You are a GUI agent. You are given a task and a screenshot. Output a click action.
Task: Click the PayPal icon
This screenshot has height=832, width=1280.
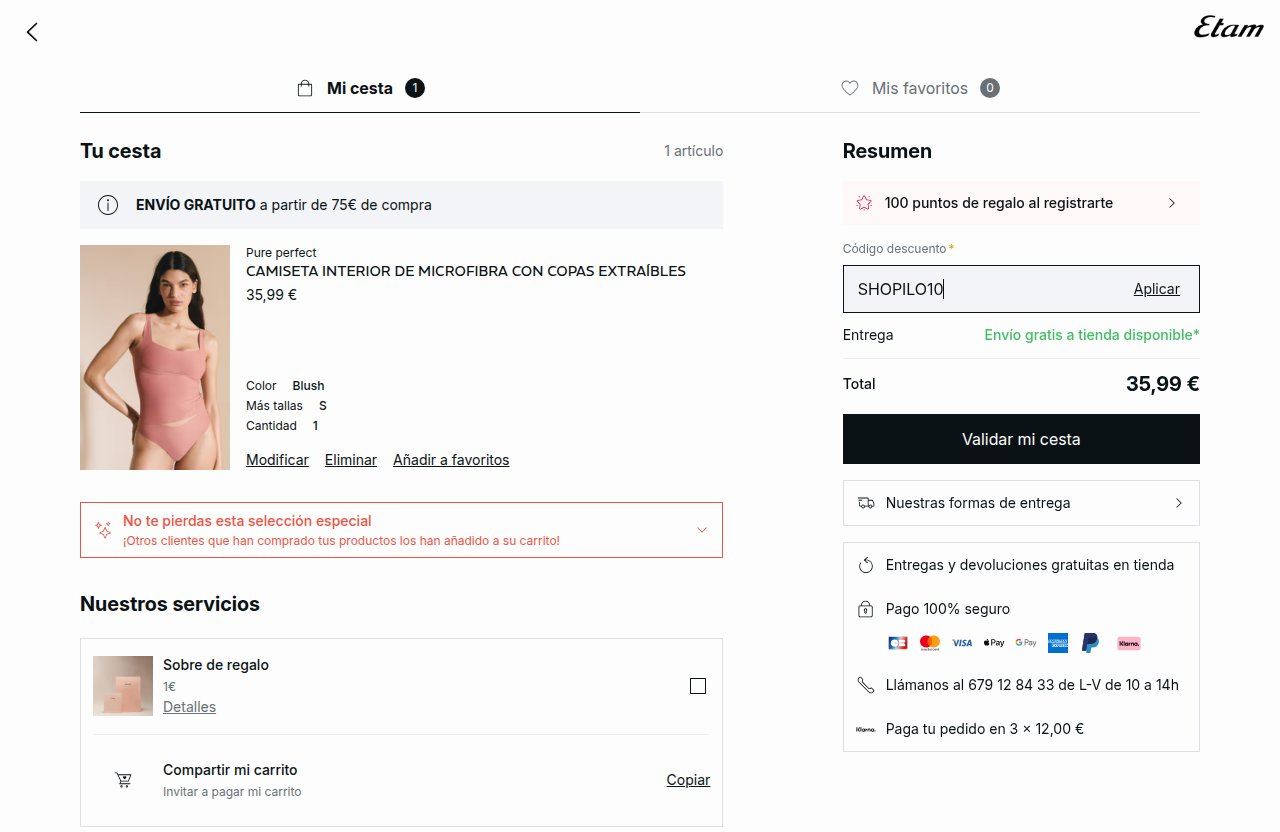pos(1090,643)
